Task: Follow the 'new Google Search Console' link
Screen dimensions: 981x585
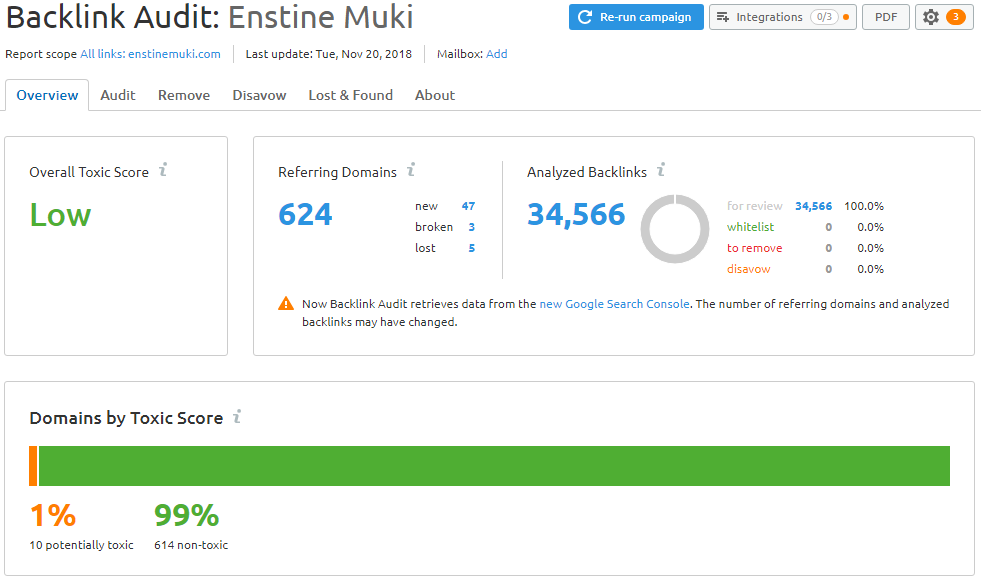Action: [x=614, y=304]
